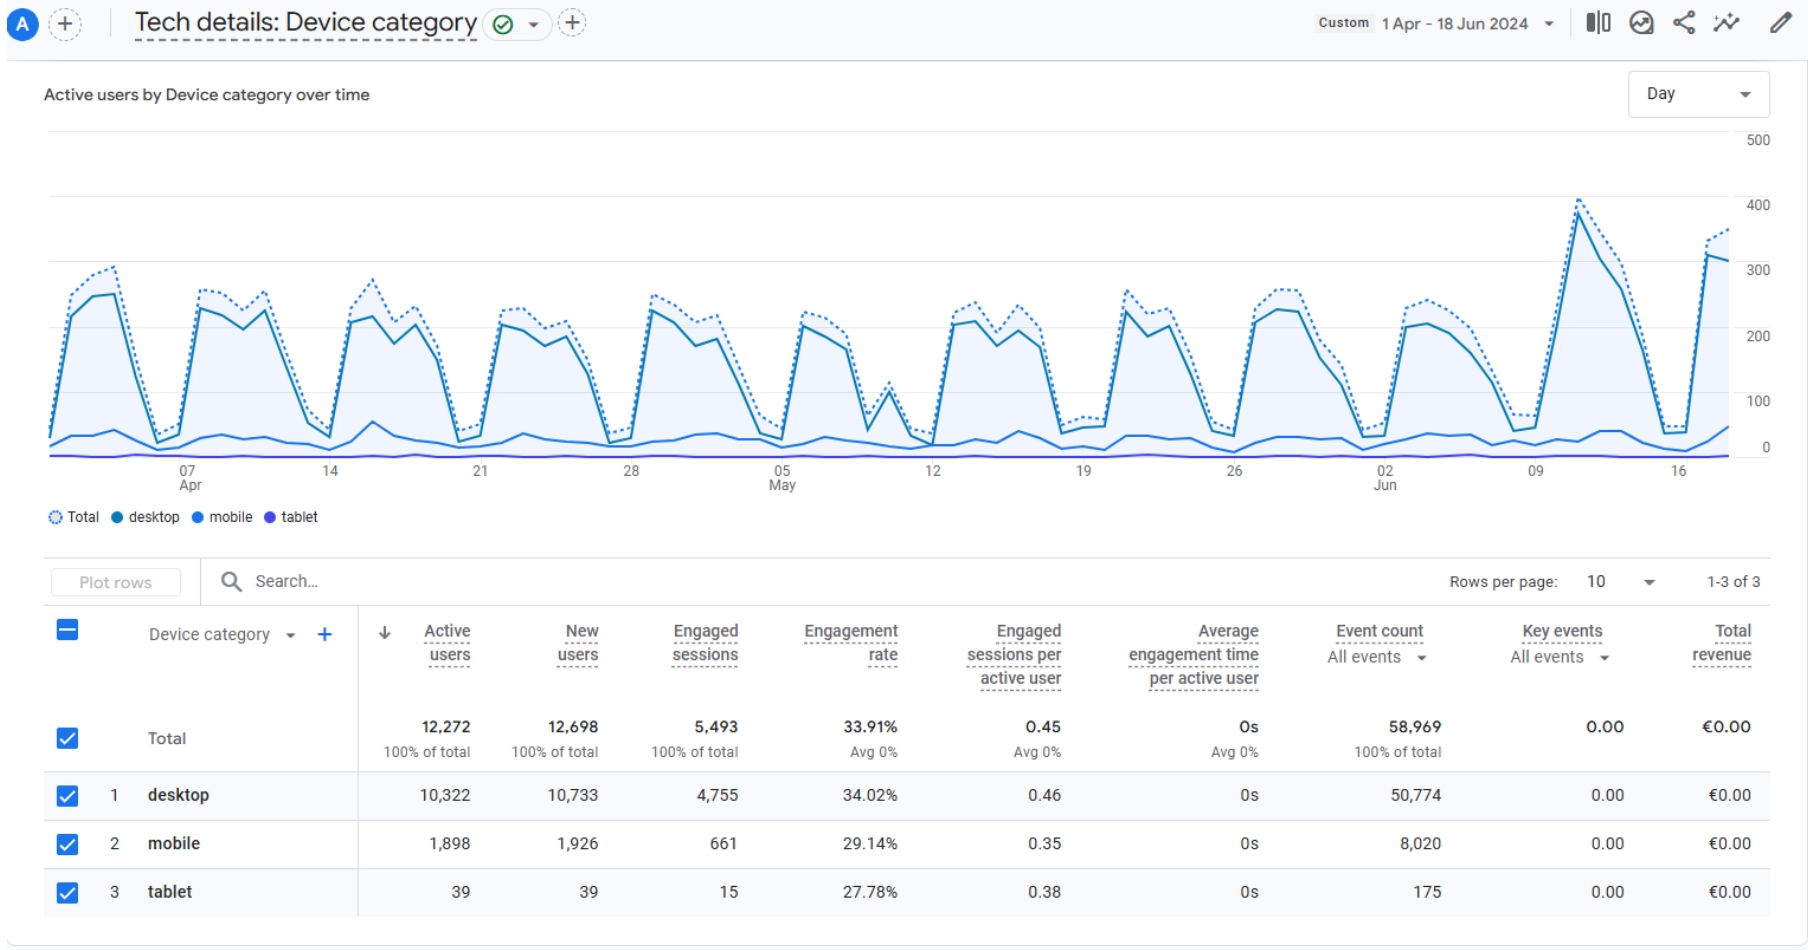This screenshot has width=1808, height=950.
Task: Add a comparison with the plus circle icon
Action: [x=65, y=24]
